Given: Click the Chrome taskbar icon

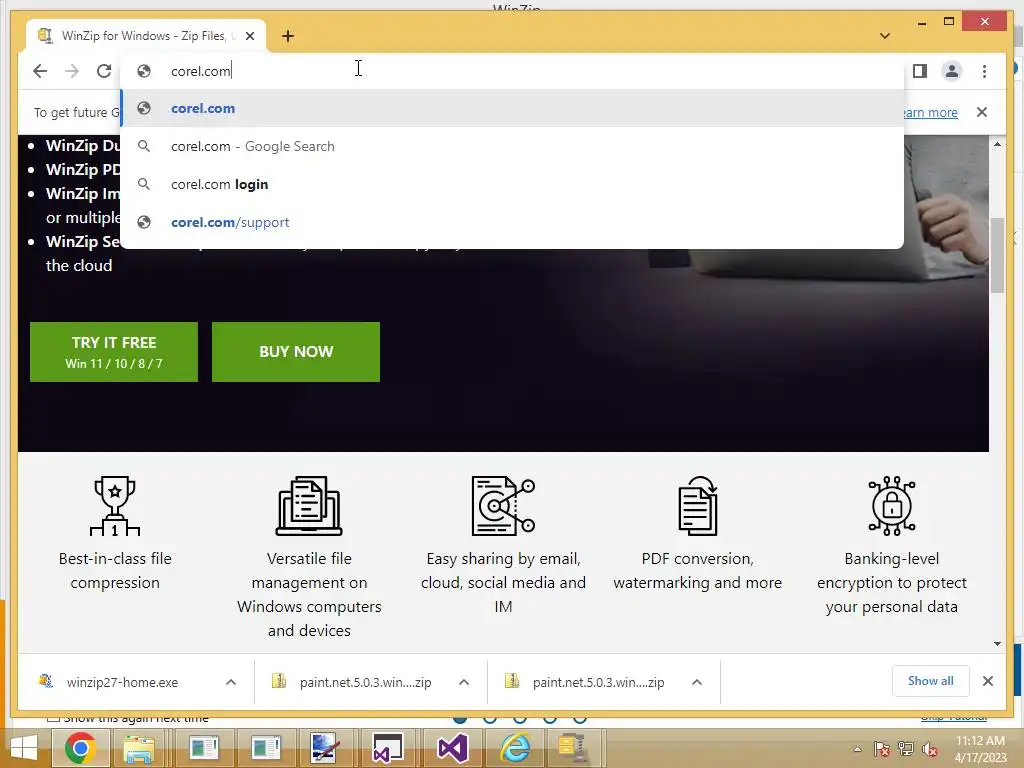Looking at the screenshot, I should tap(80, 748).
